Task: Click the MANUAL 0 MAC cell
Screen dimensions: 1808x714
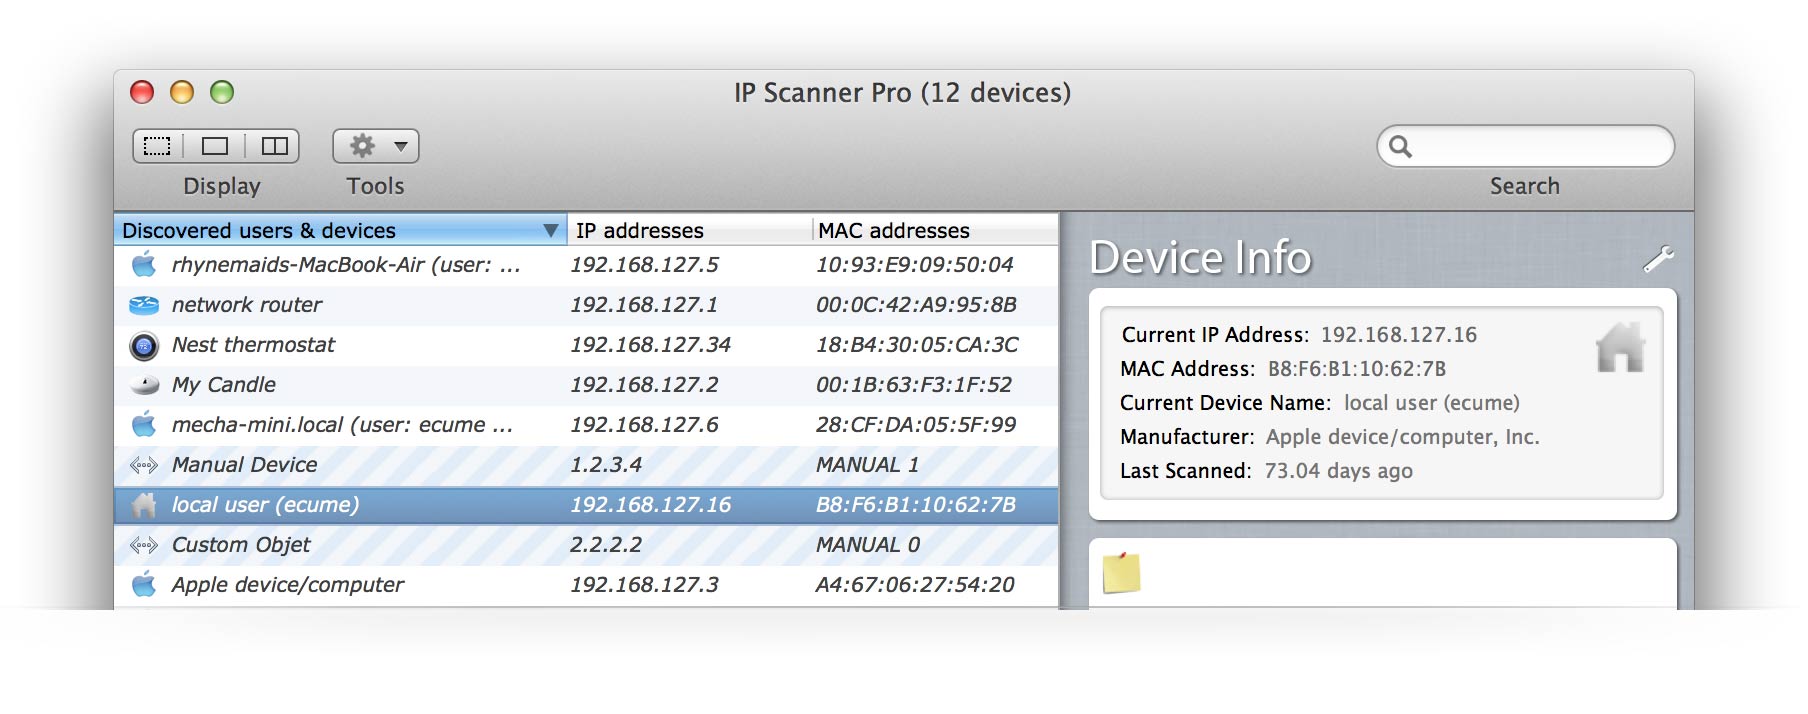Action: click(868, 545)
